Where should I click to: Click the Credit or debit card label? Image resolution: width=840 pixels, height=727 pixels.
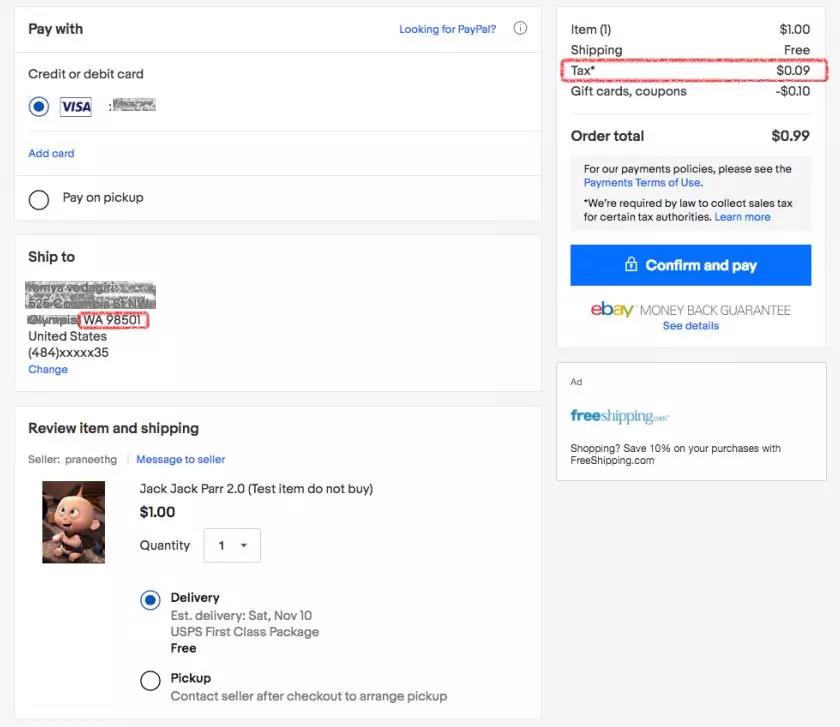coord(86,74)
